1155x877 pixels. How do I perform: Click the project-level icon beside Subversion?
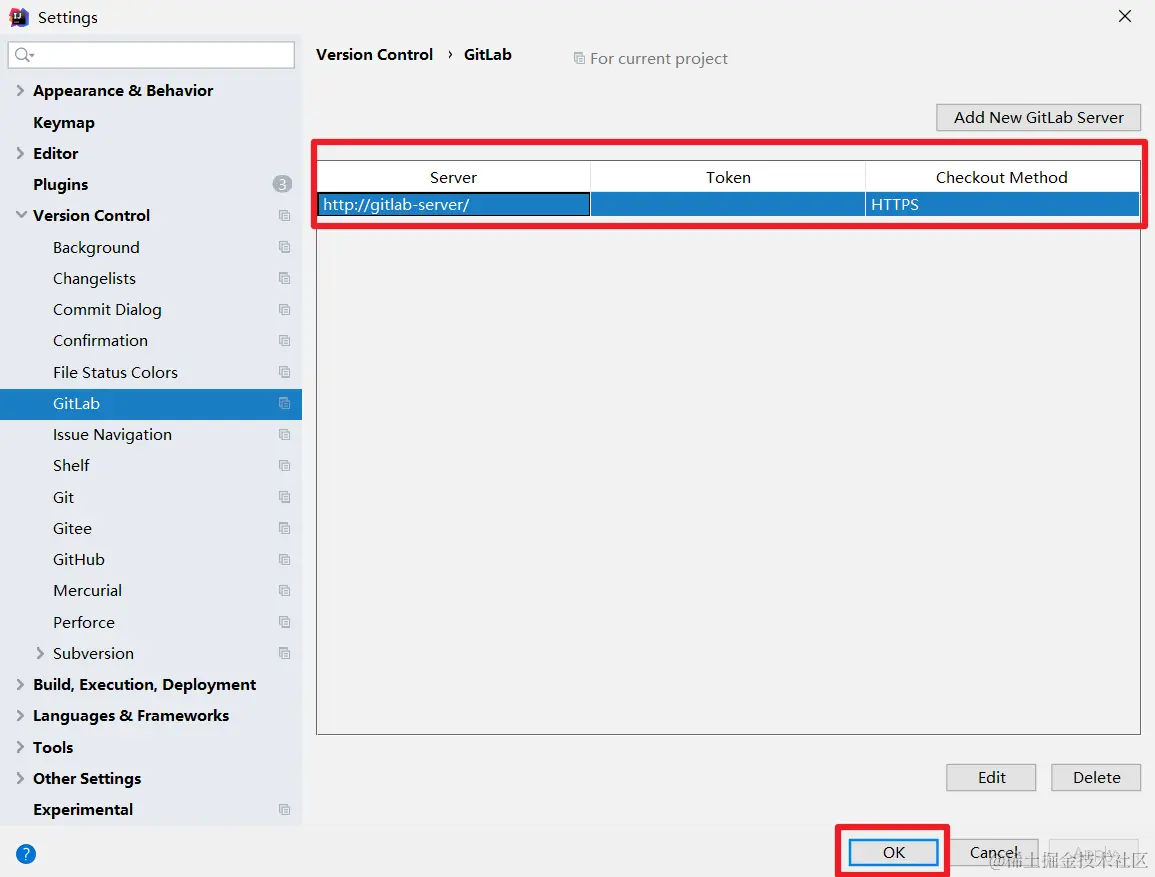(x=284, y=653)
